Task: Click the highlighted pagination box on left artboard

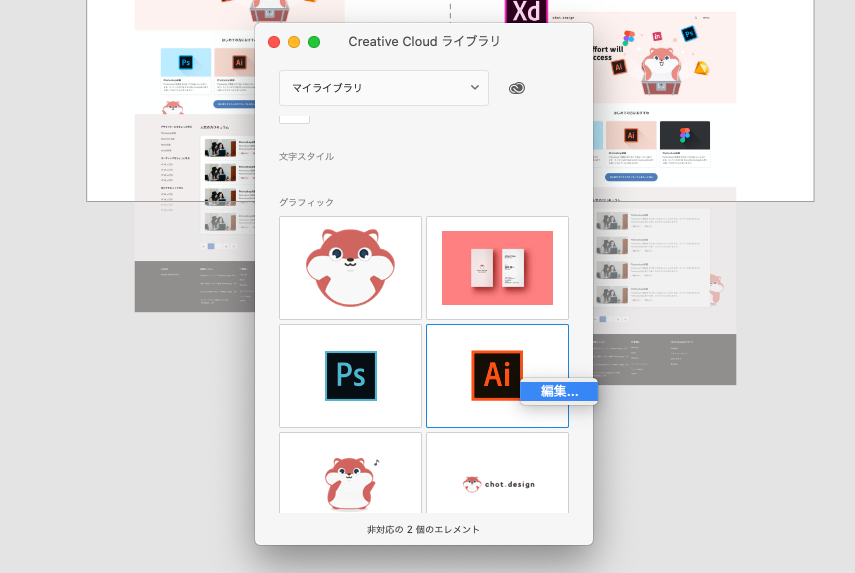Action: click(211, 246)
